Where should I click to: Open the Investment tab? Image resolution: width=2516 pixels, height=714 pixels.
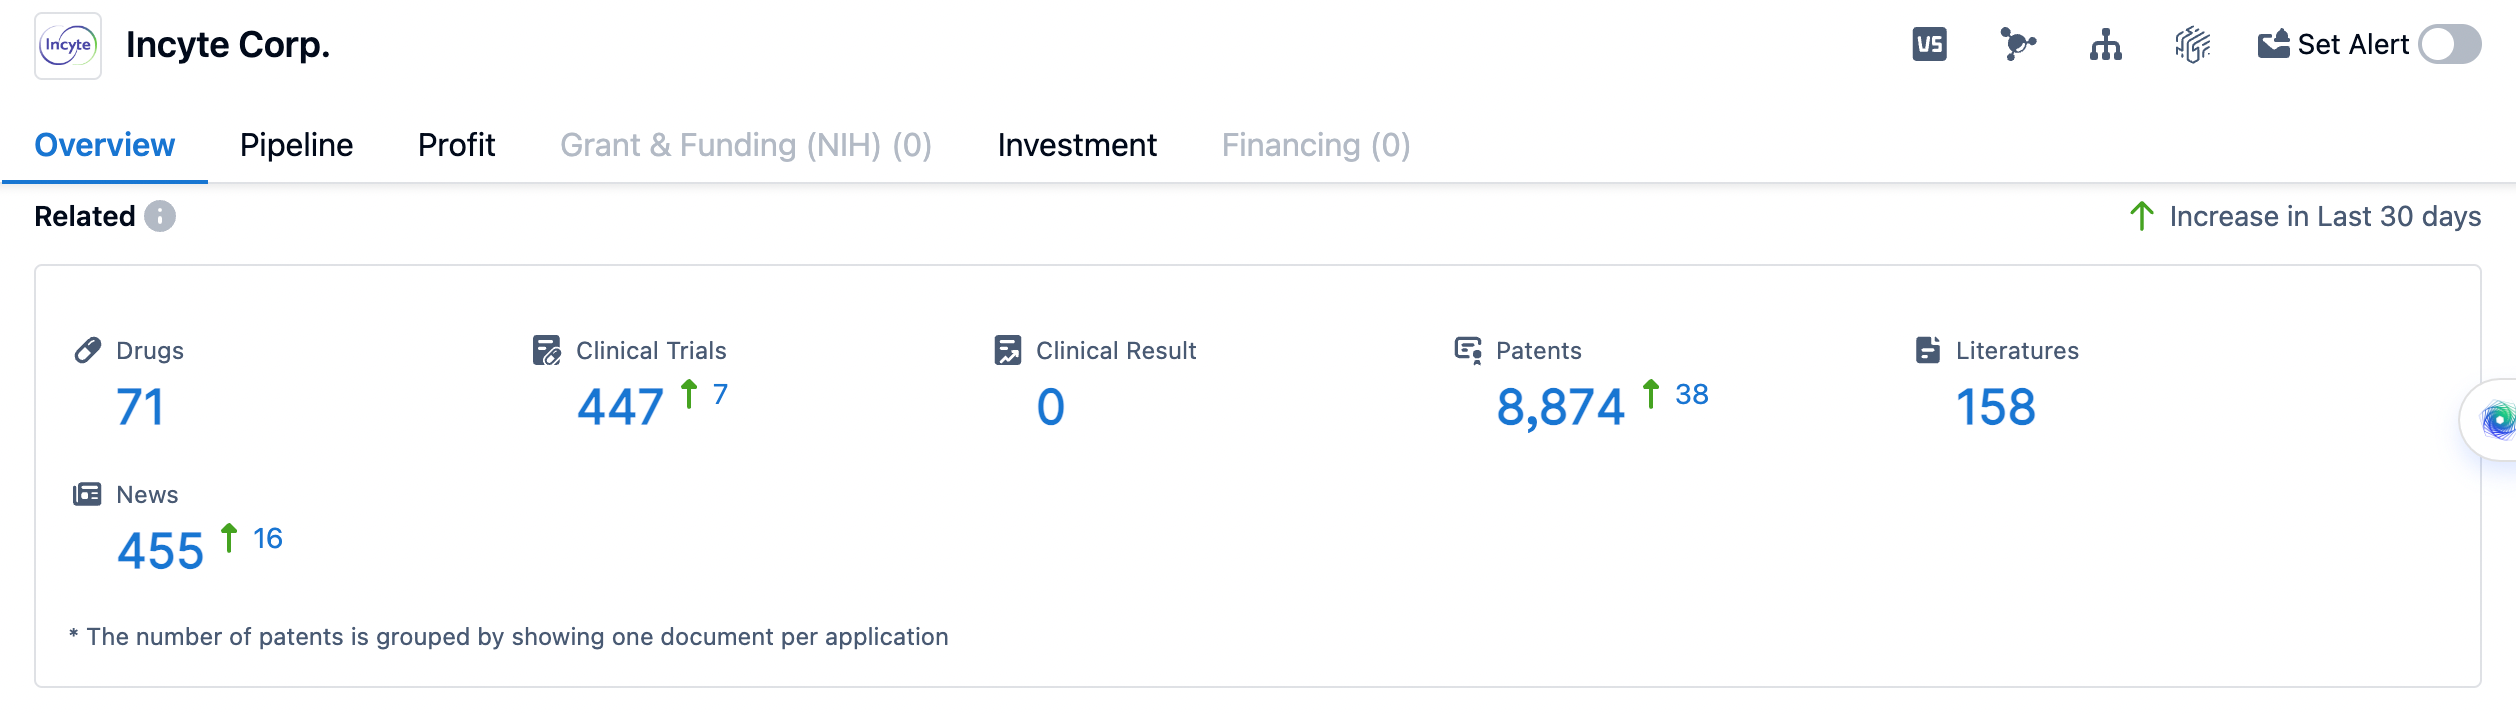coord(1077,145)
